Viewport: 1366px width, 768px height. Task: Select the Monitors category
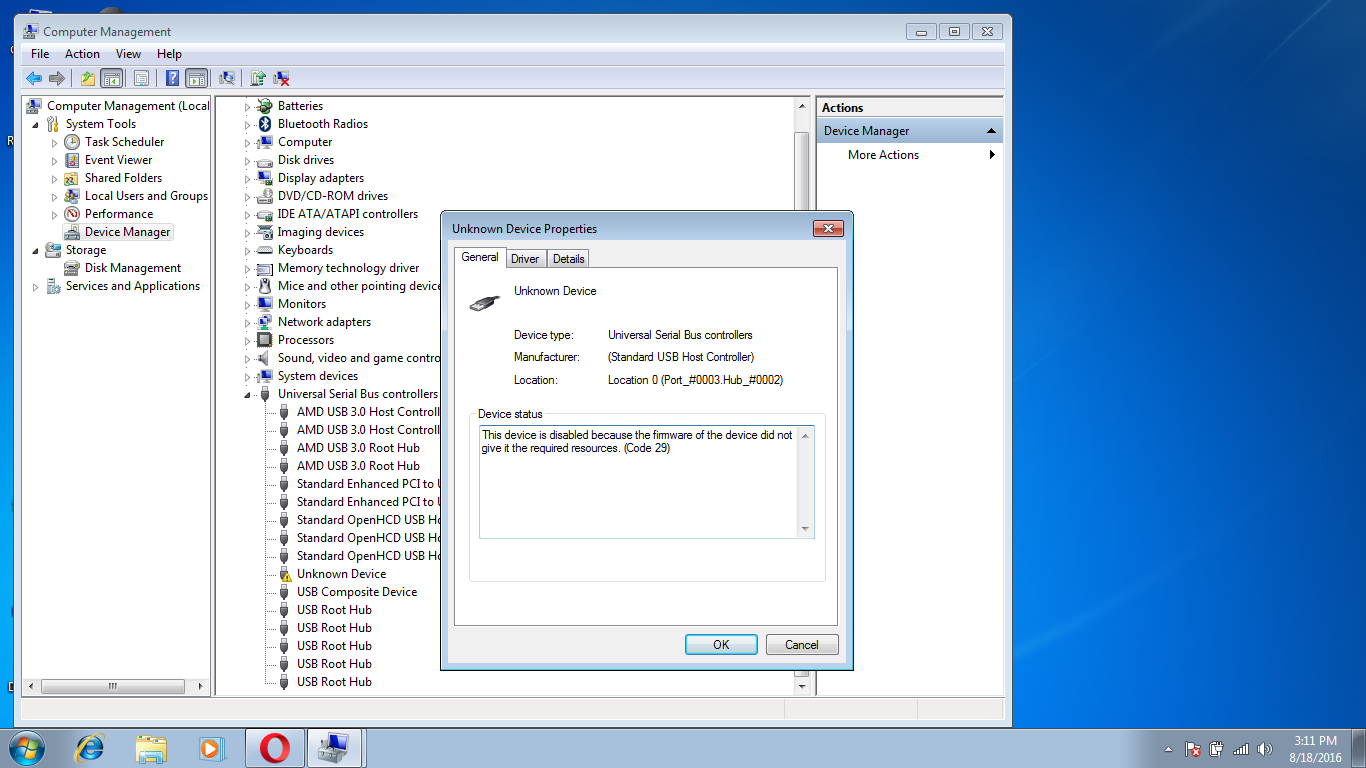[x=302, y=304]
